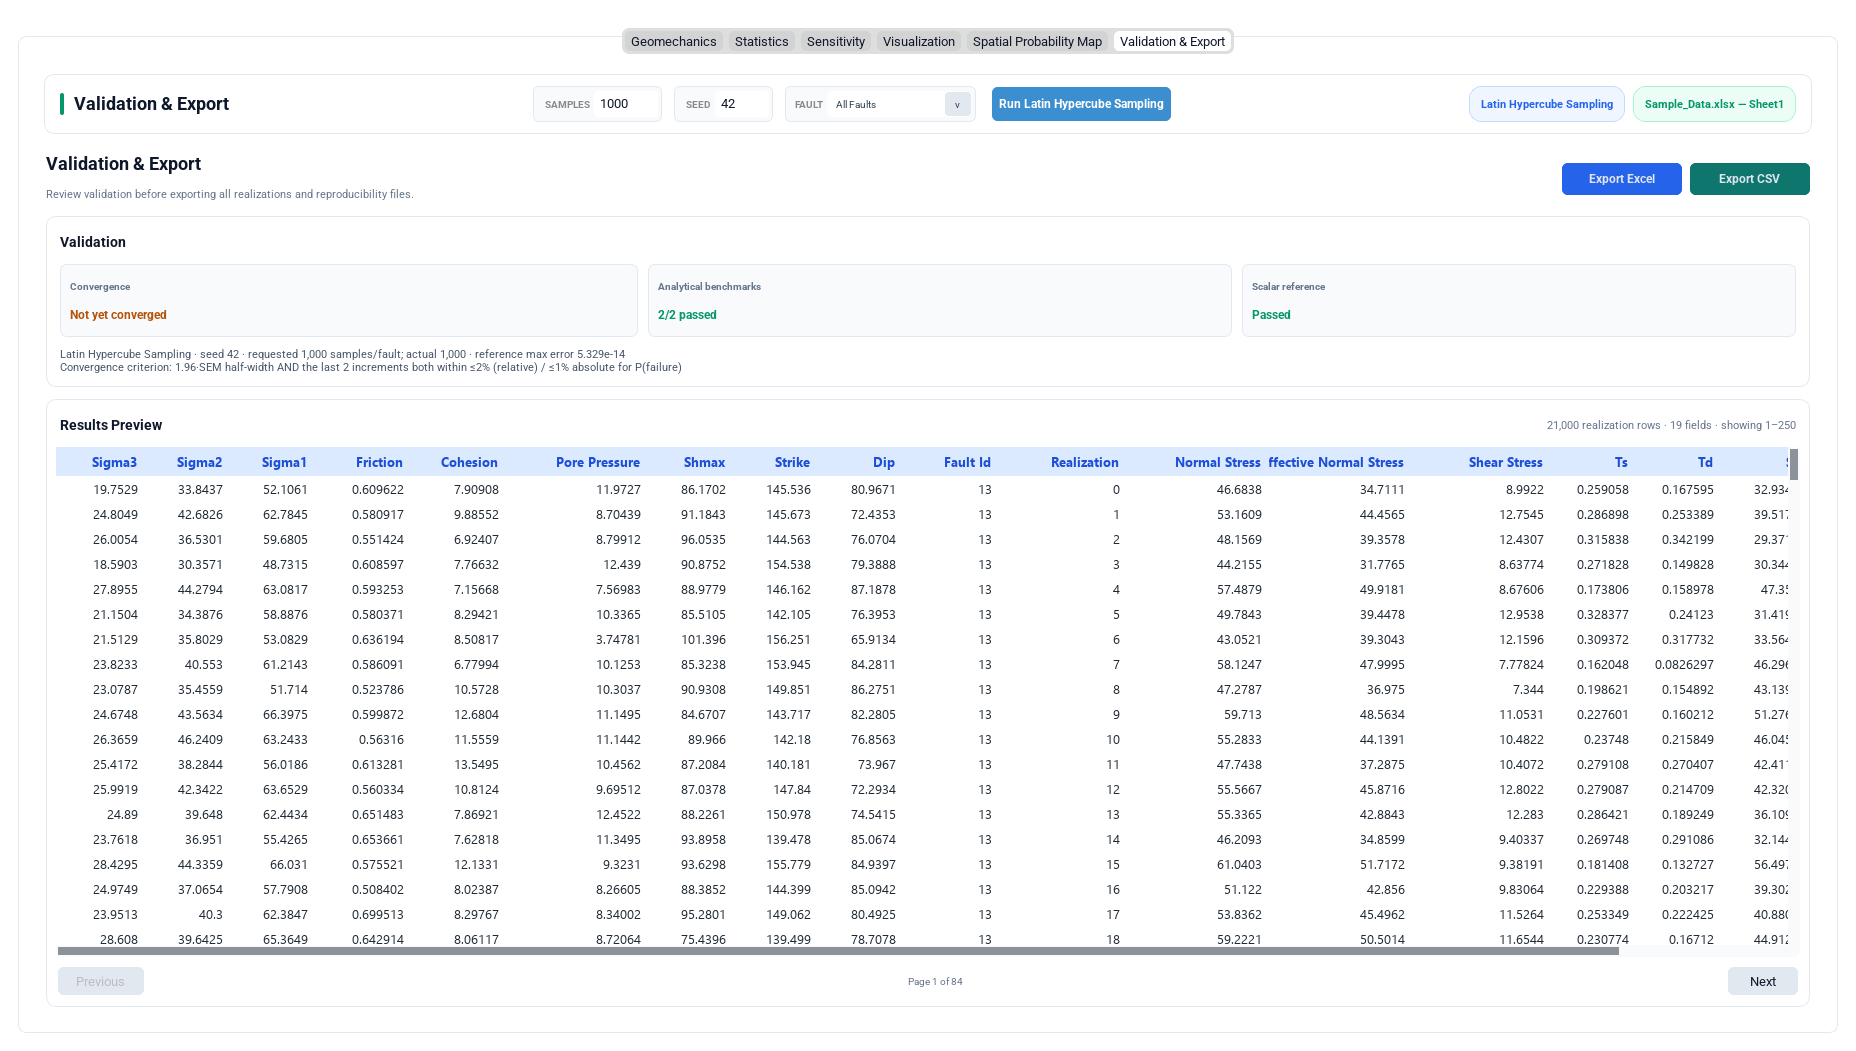This screenshot has height=1051, width=1856.
Task: Click the Sigma1 column header
Action: 284,462
